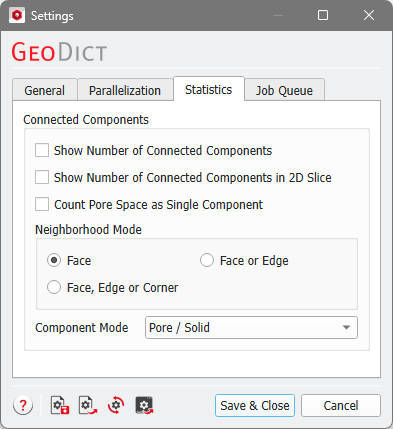Go to the Job Queue tab

click(x=284, y=90)
